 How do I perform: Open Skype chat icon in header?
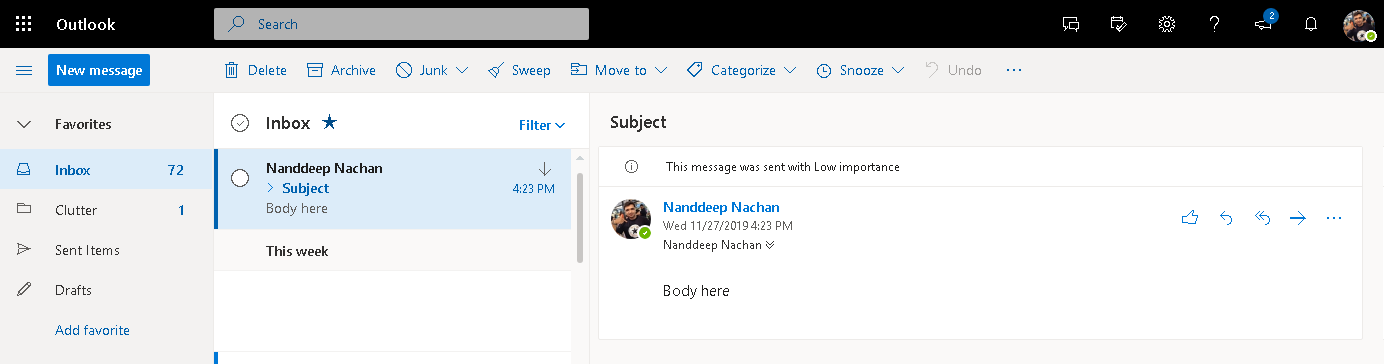point(1071,24)
